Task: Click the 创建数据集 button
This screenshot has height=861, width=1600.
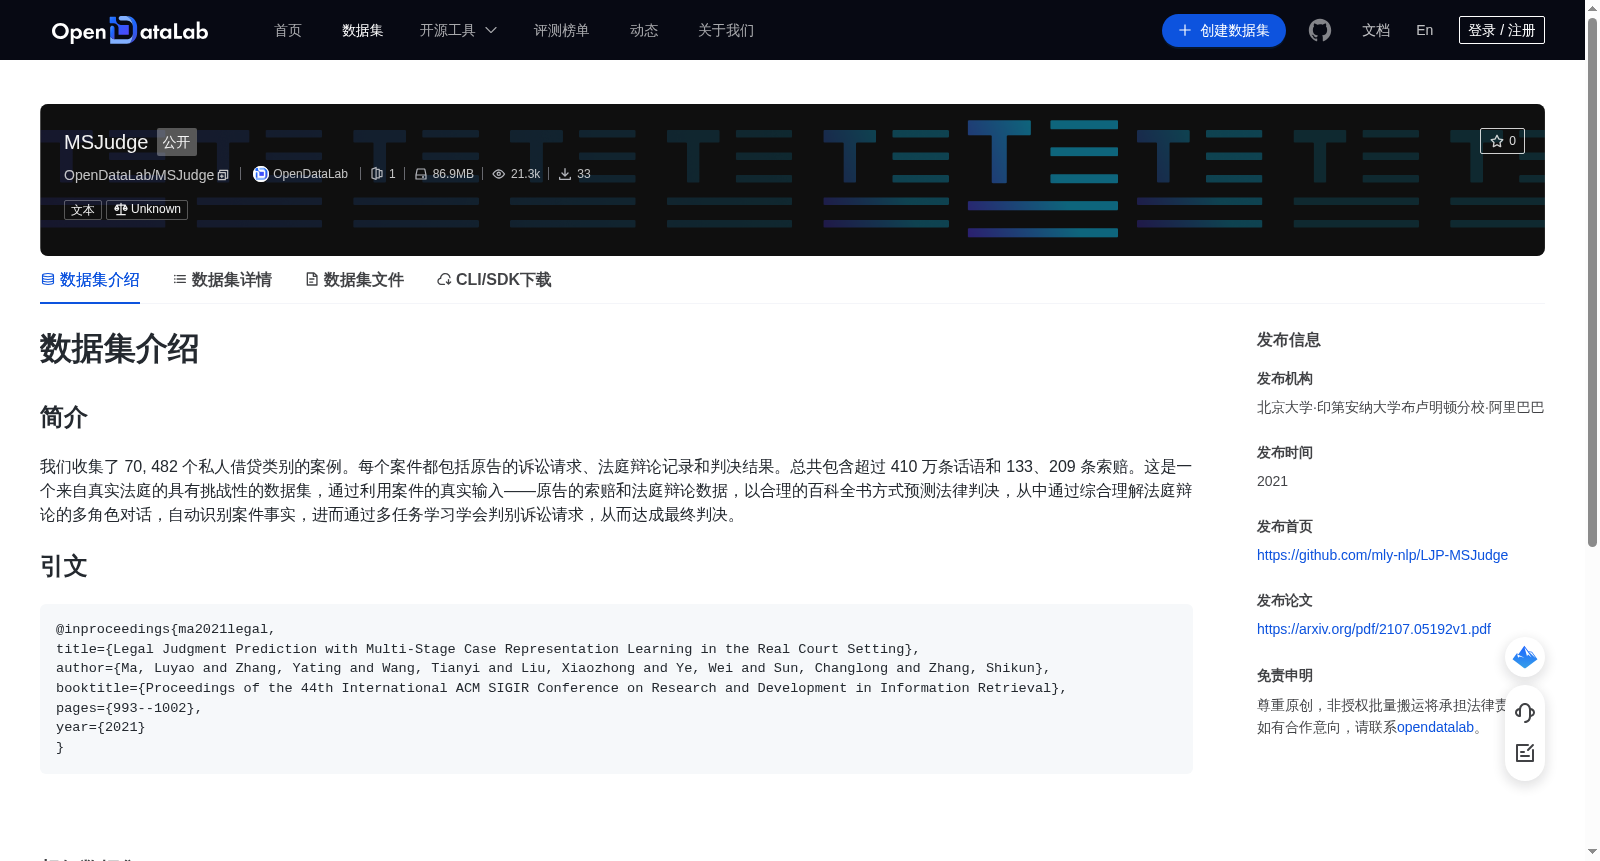Action: 1223,30
